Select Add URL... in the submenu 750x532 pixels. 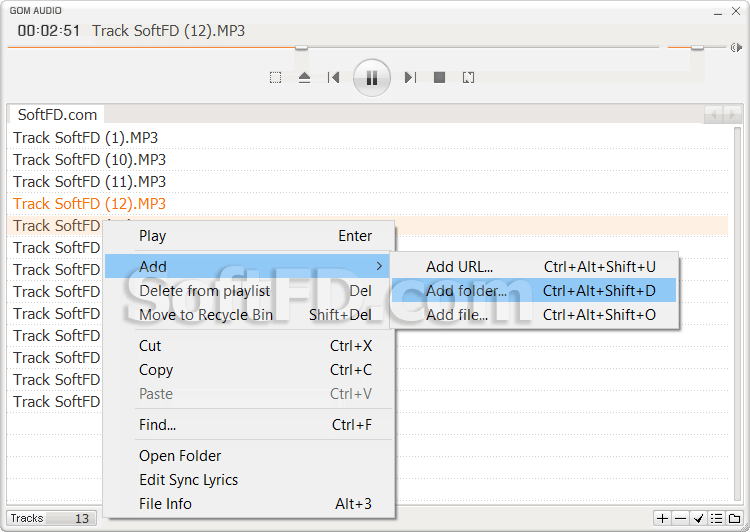pos(534,266)
